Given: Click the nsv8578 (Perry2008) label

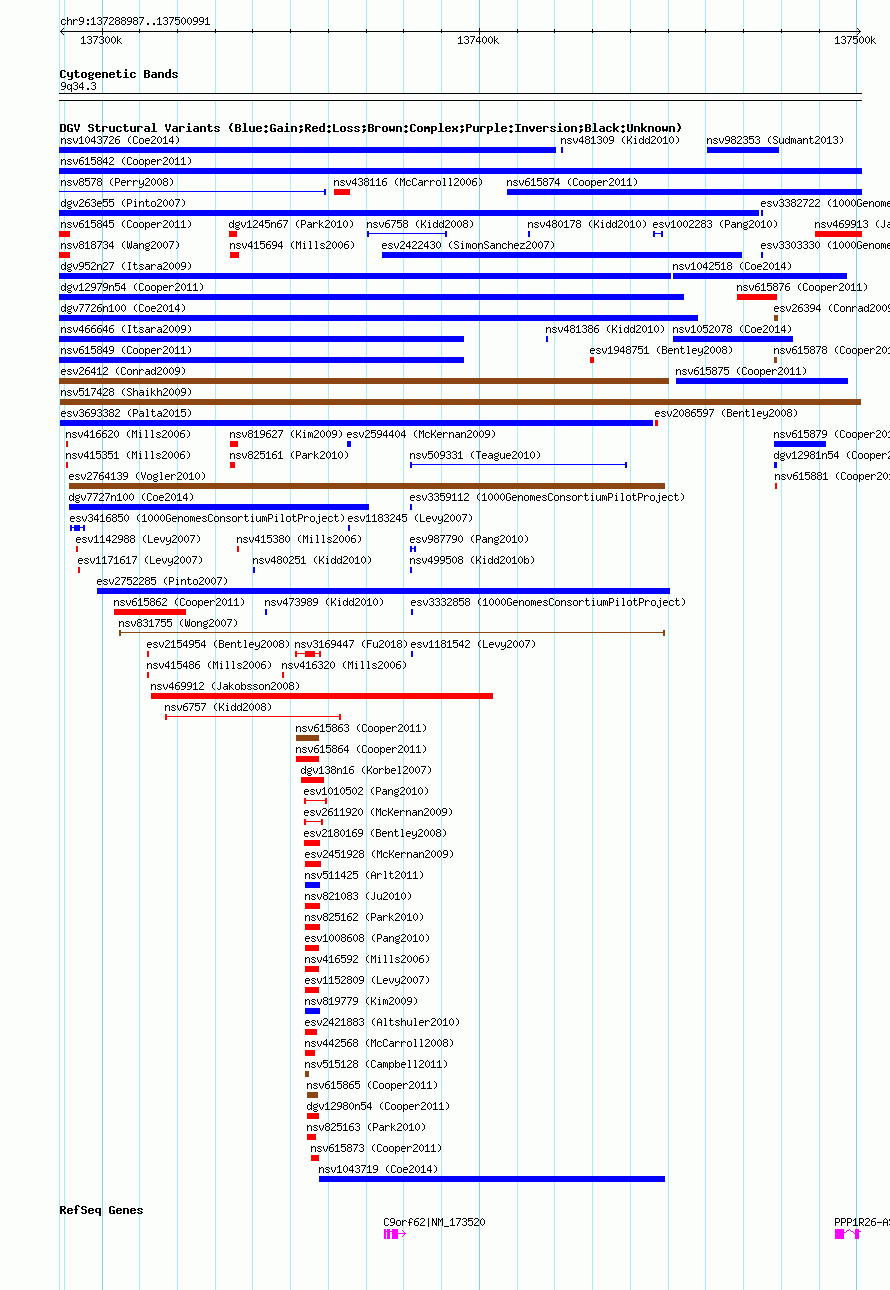Looking at the screenshot, I should point(116,182).
